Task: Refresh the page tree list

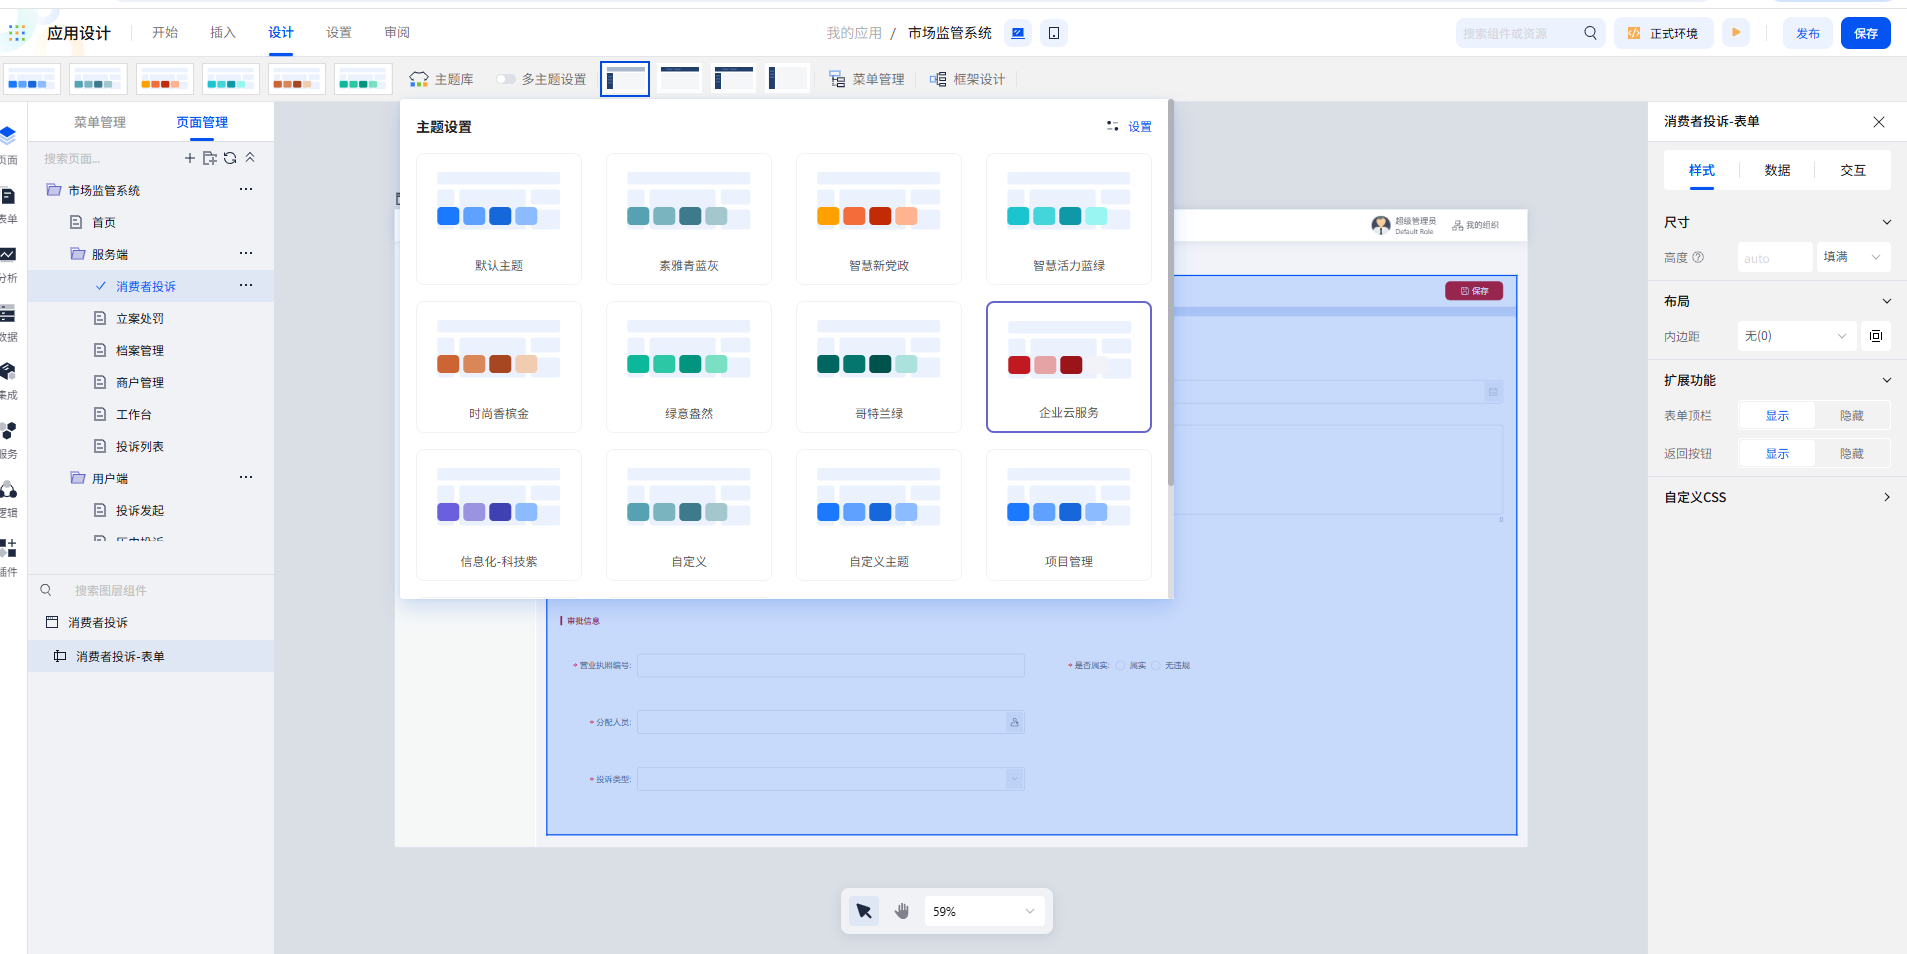Action: click(230, 158)
